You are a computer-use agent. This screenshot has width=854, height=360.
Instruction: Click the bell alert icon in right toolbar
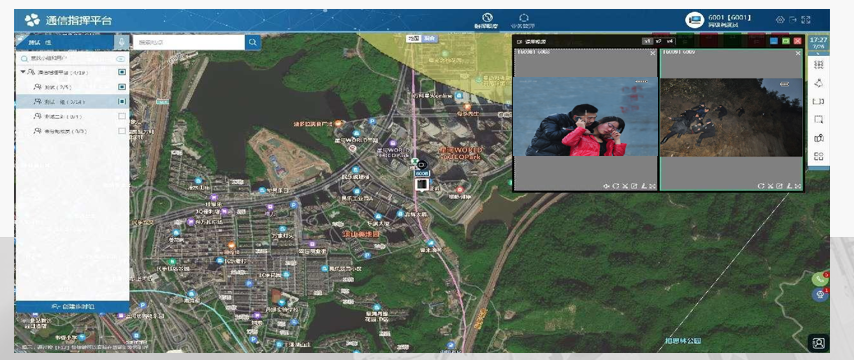pyautogui.click(x=818, y=83)
